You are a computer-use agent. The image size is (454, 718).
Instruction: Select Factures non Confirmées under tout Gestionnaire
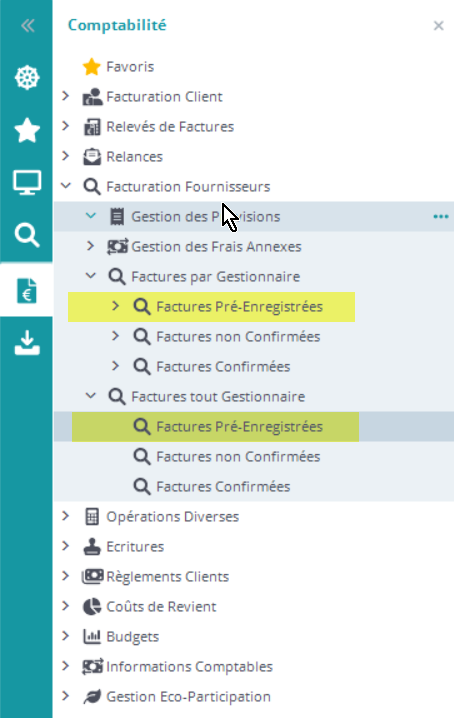click(x=238, y=457)
